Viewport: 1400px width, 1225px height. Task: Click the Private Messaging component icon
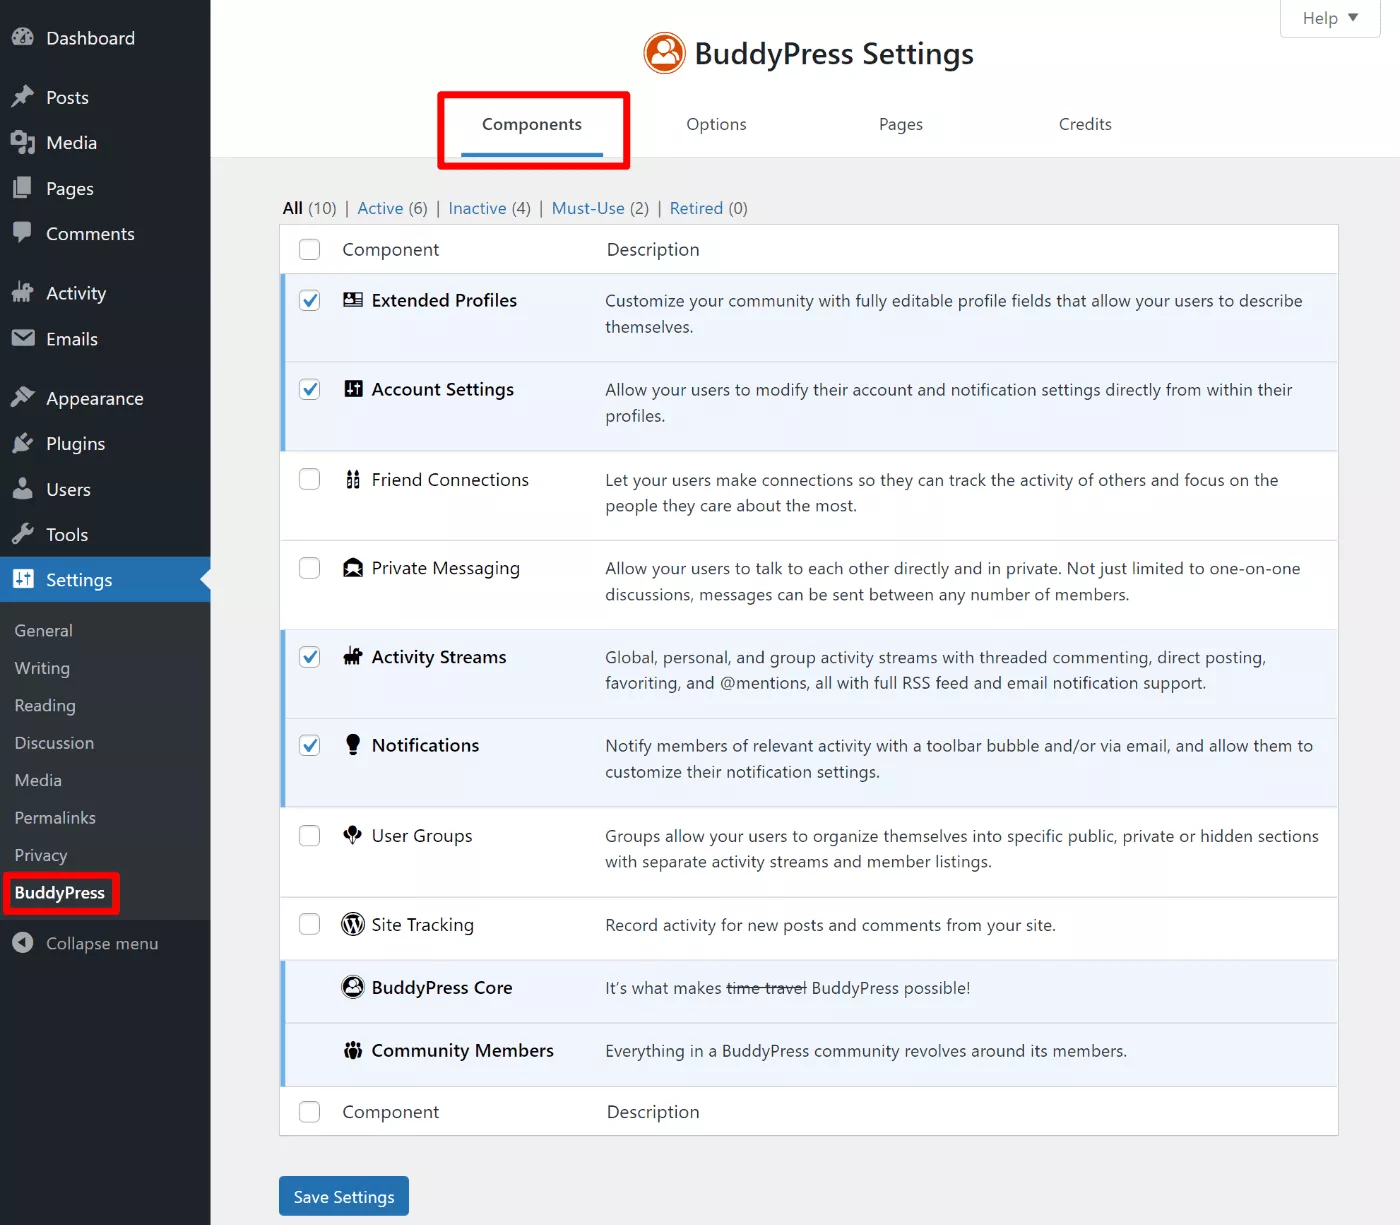353,568
